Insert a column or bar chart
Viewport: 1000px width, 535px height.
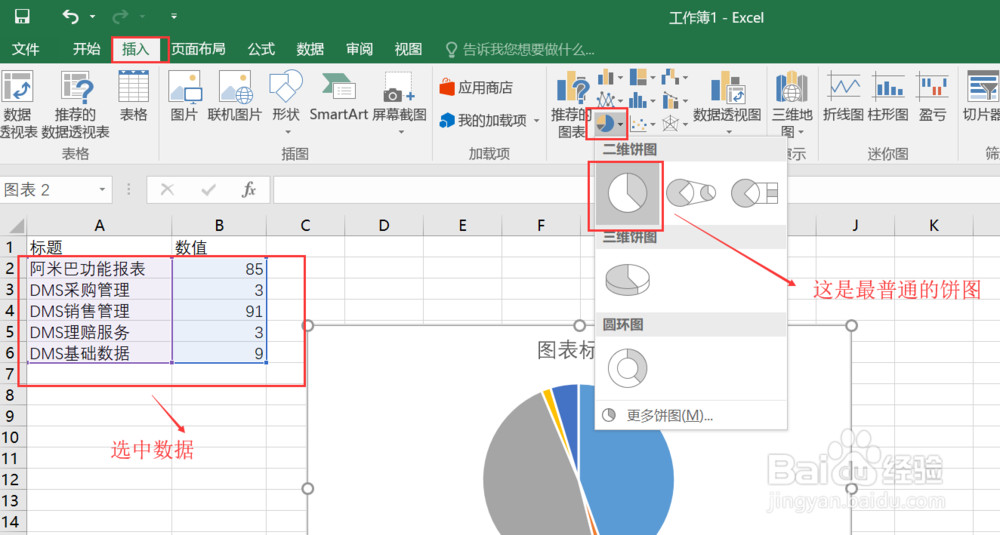point(605,78)
